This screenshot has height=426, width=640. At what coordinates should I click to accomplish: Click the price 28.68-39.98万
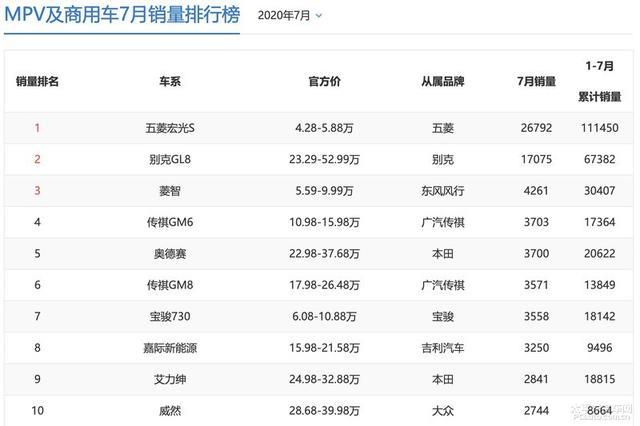[324, 410]
